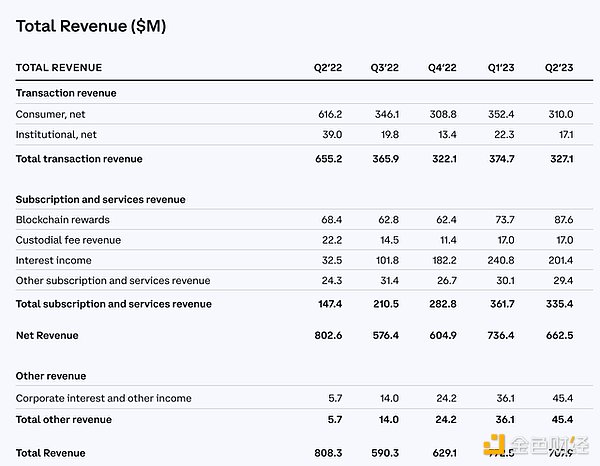Click the Custodial fee revenue row label
The image size is (600, 466).
pyautogui.click(x=70, y=240)
